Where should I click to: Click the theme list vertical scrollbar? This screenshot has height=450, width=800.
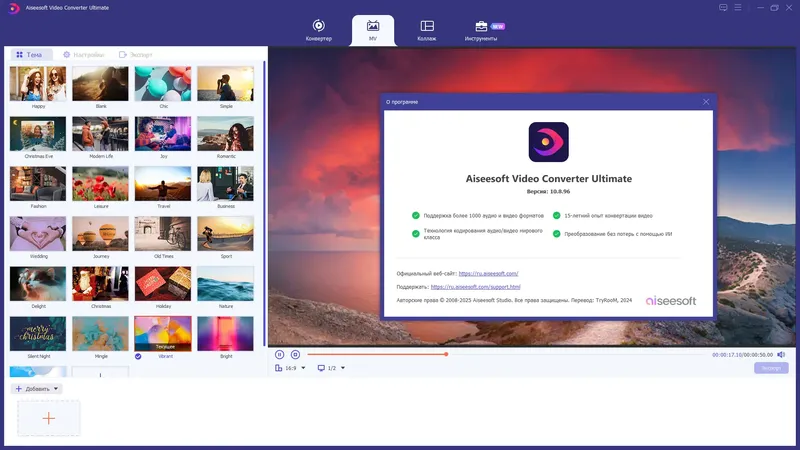pos(264,204)
